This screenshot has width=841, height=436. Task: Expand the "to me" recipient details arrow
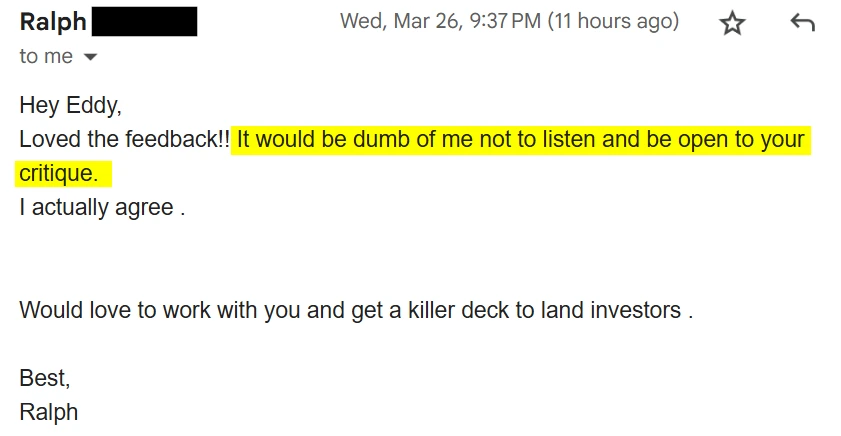[x=90, y=57]
